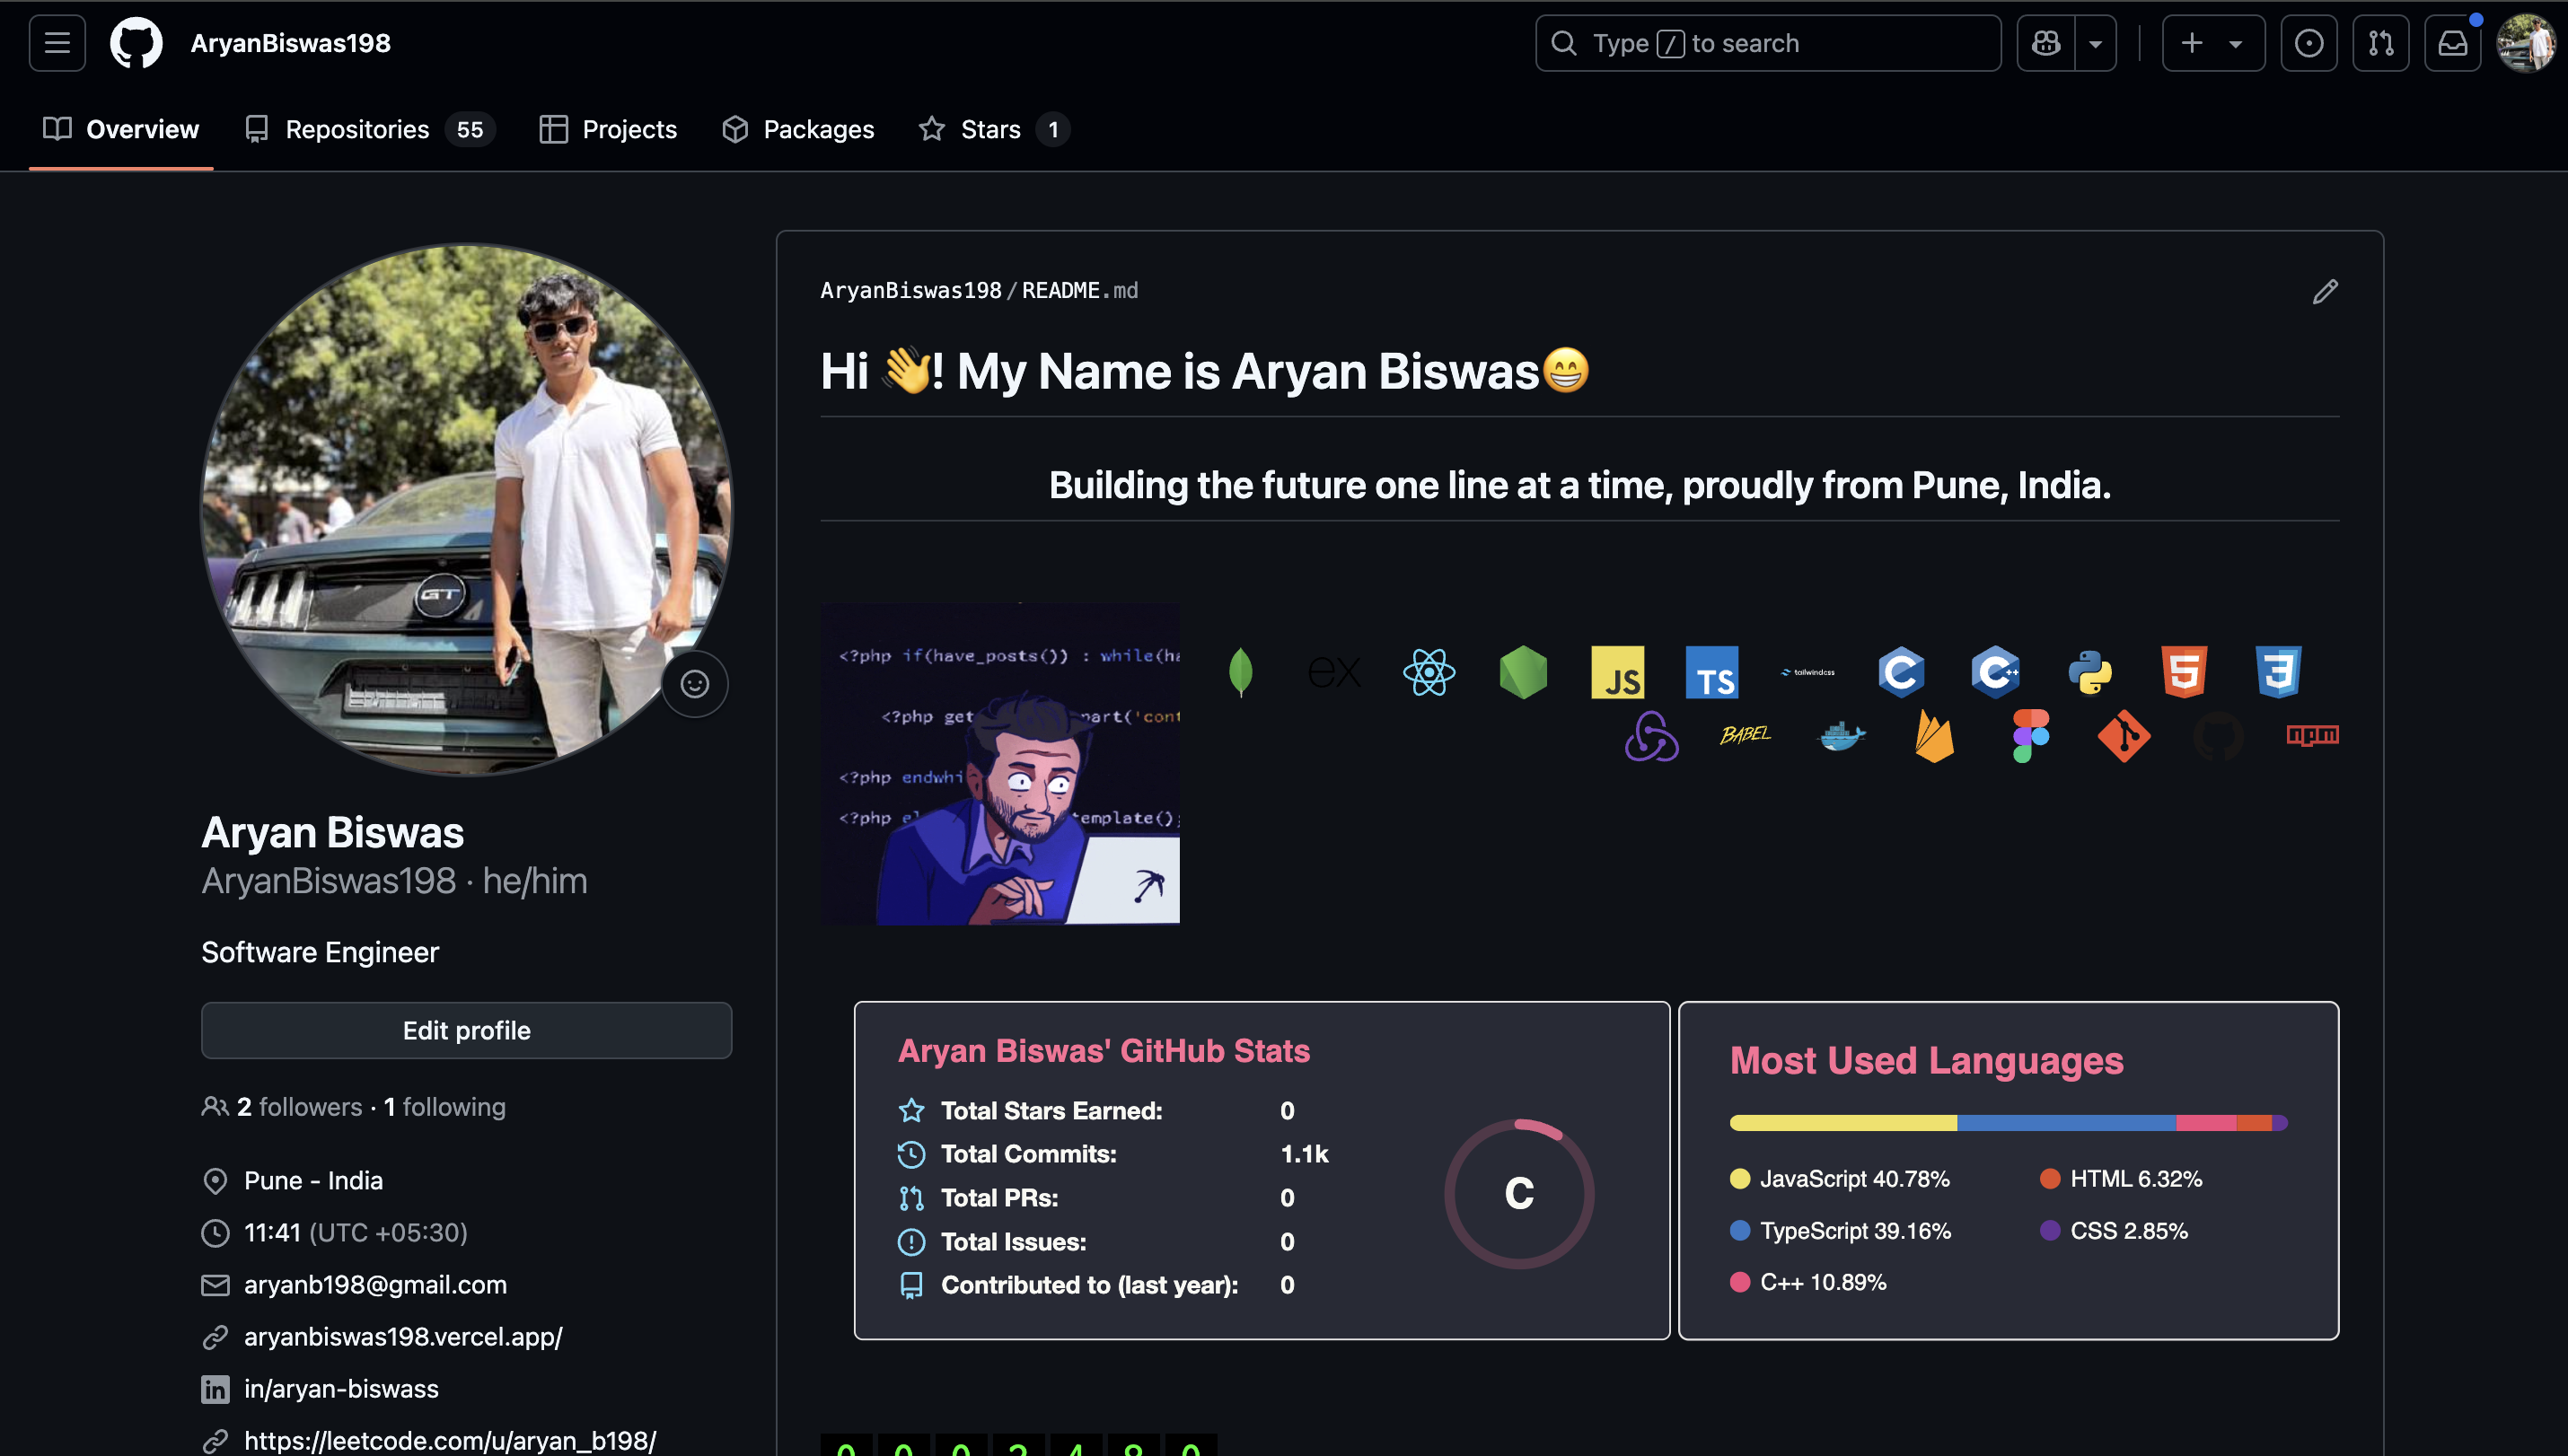
Task: Open the hamburger navigation menu
Action: [57, 43]
